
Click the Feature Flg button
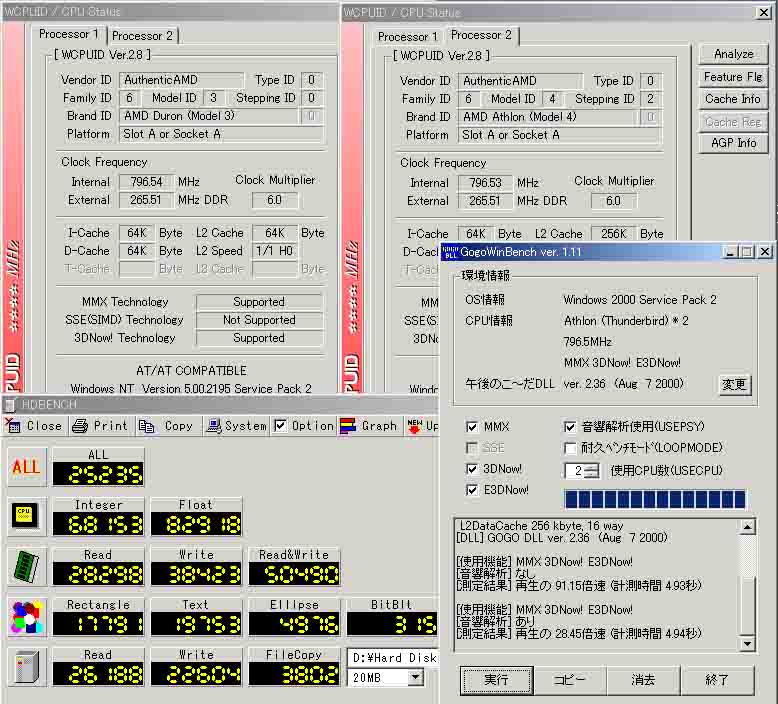point(733,77)
